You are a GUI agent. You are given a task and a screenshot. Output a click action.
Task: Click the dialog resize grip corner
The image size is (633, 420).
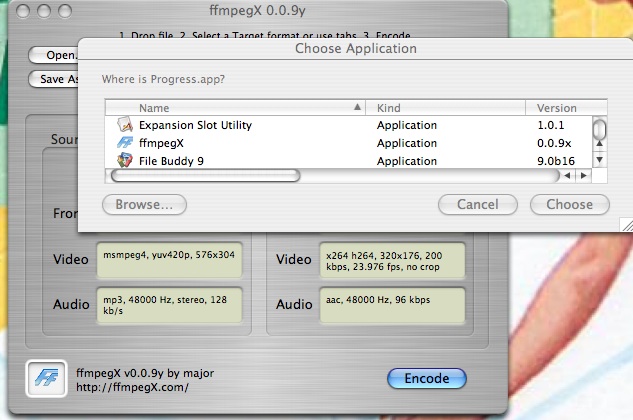click(x=627, y=225)
